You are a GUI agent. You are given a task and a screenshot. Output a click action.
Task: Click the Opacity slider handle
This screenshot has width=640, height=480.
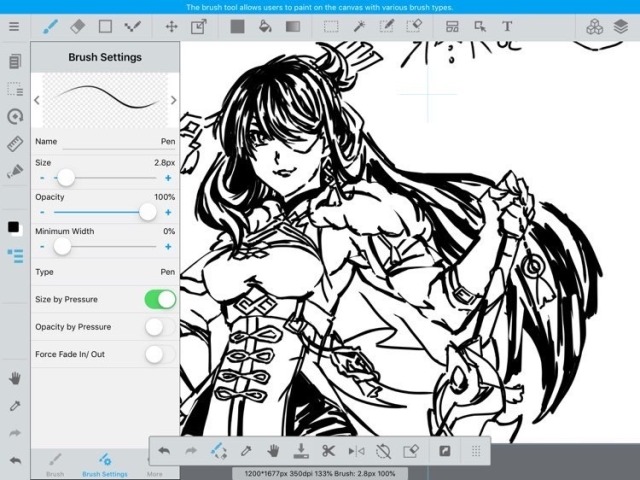[147, 212]
